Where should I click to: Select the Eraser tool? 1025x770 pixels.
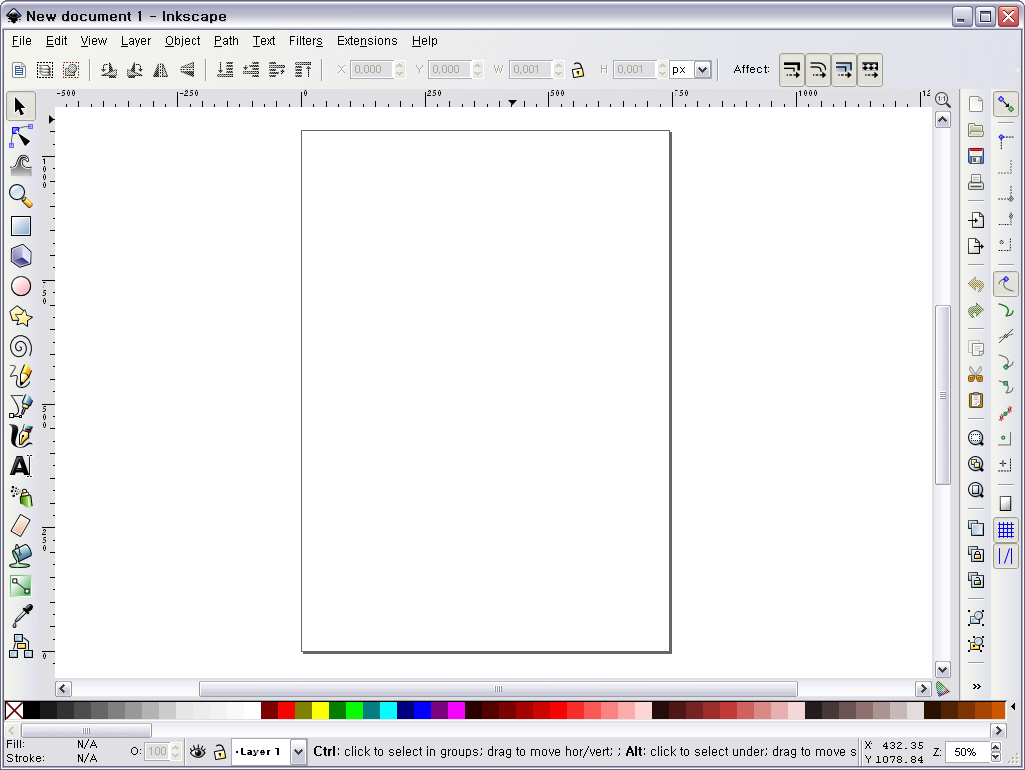[20, 526]
